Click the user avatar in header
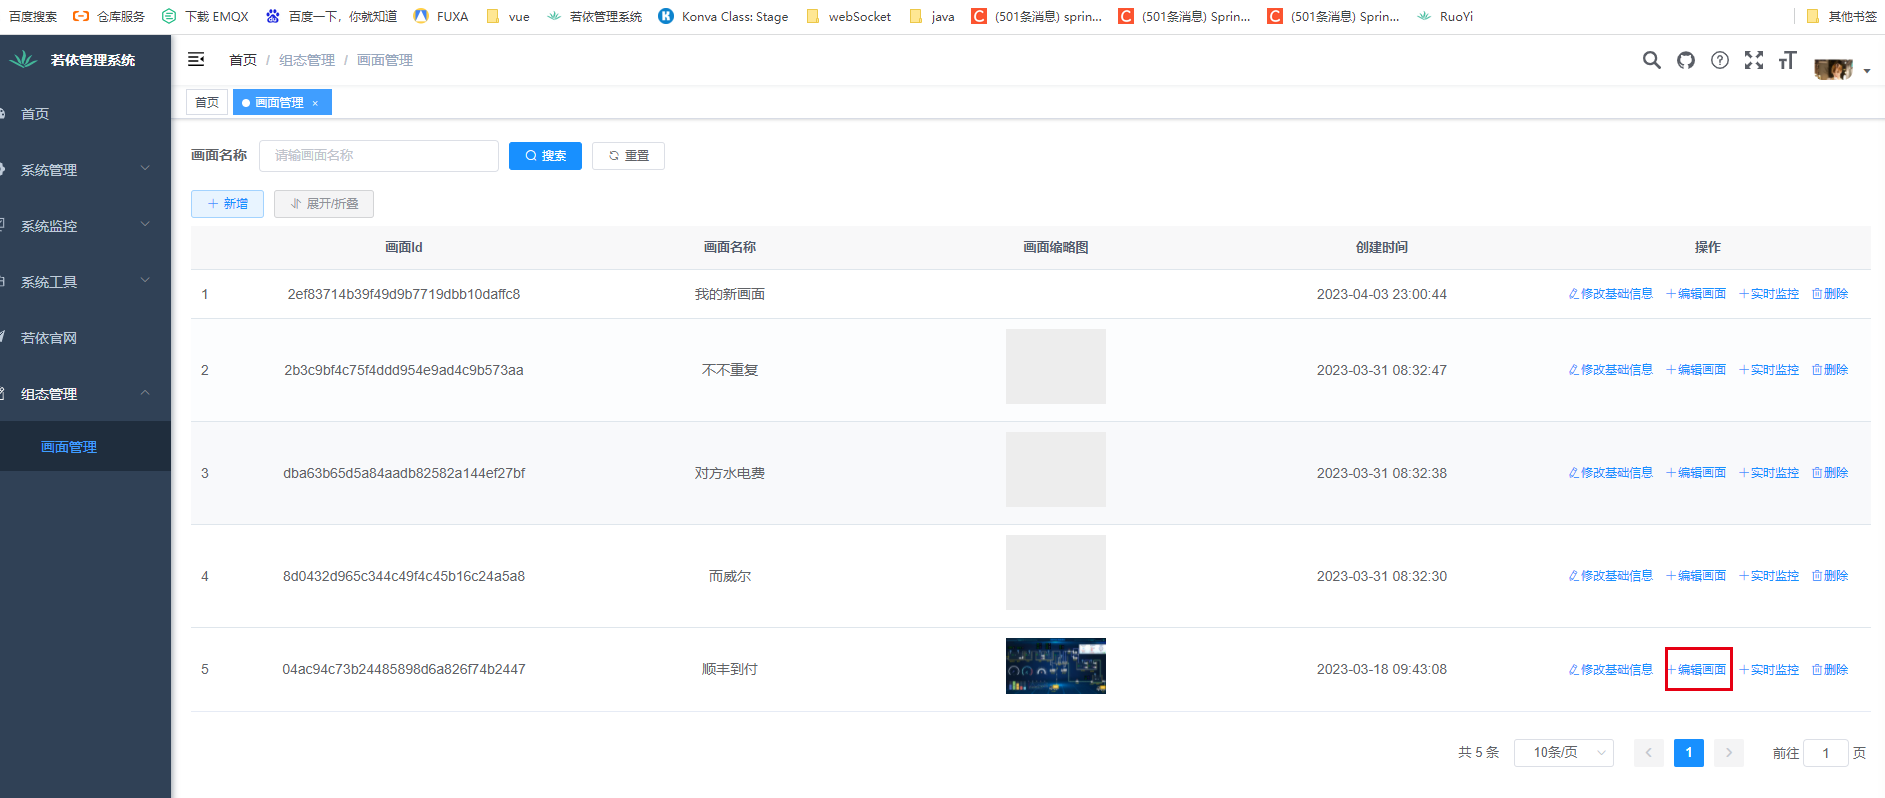This screenshot has width=1885, height=798. (x=1833, y=69)
